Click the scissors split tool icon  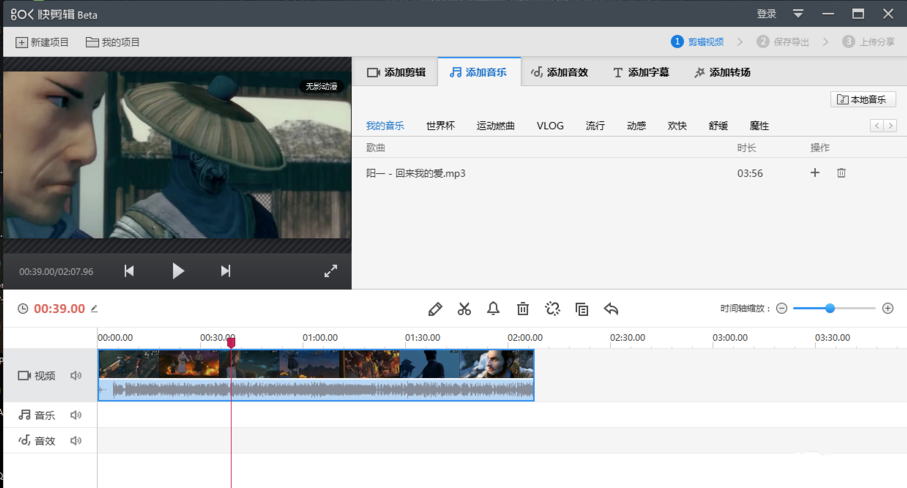point(464,309)
